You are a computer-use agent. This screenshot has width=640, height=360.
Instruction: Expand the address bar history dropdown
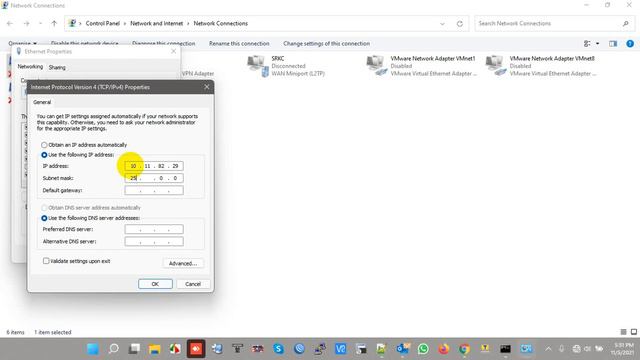(x=442, y=24)
